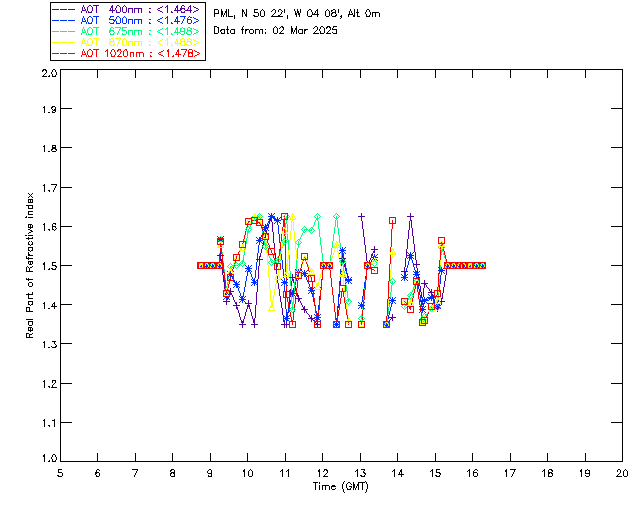640x512 pixels.
Task: Click the time-axis tick label 10
Action: click(248, 473)
